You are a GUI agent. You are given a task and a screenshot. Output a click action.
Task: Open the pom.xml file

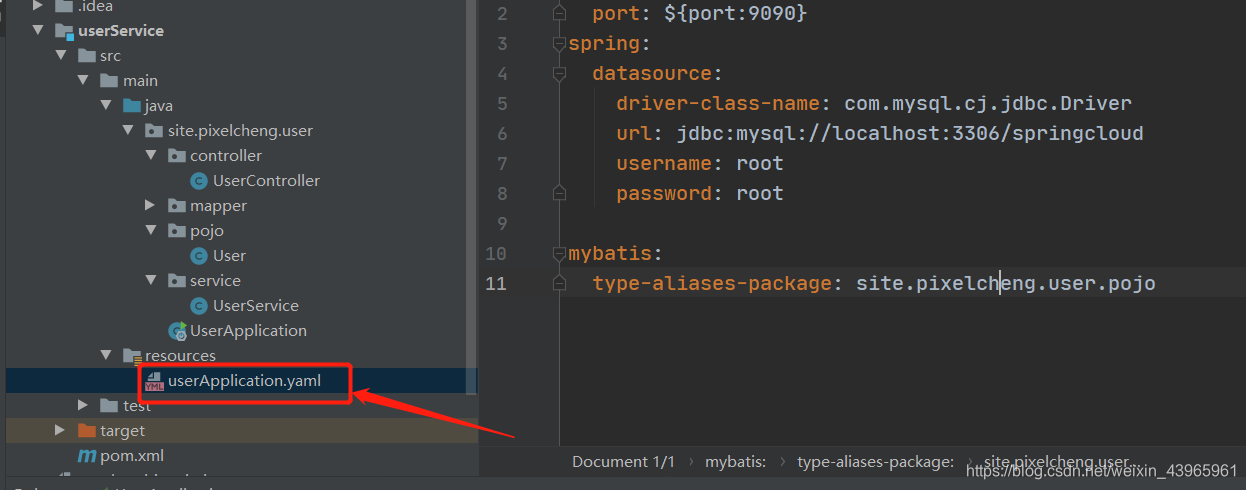coord(132,455)
